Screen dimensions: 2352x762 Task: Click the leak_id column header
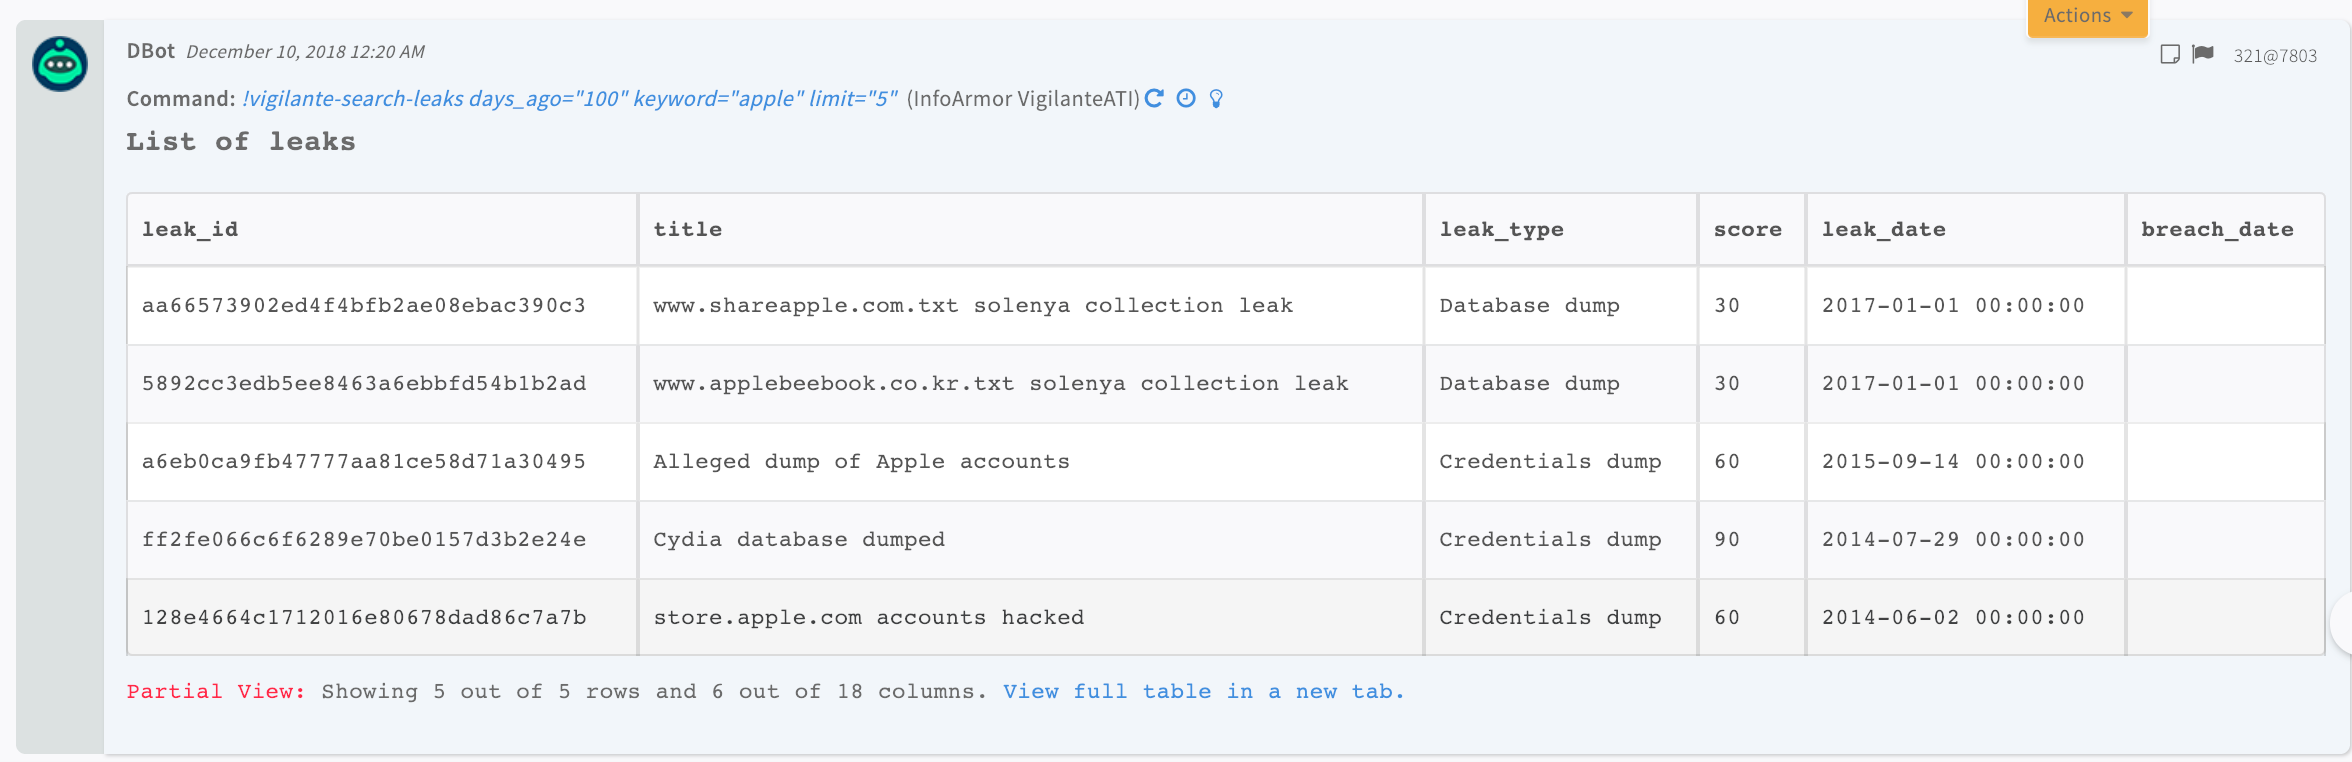pyautogui.click(x=190, y=229)
